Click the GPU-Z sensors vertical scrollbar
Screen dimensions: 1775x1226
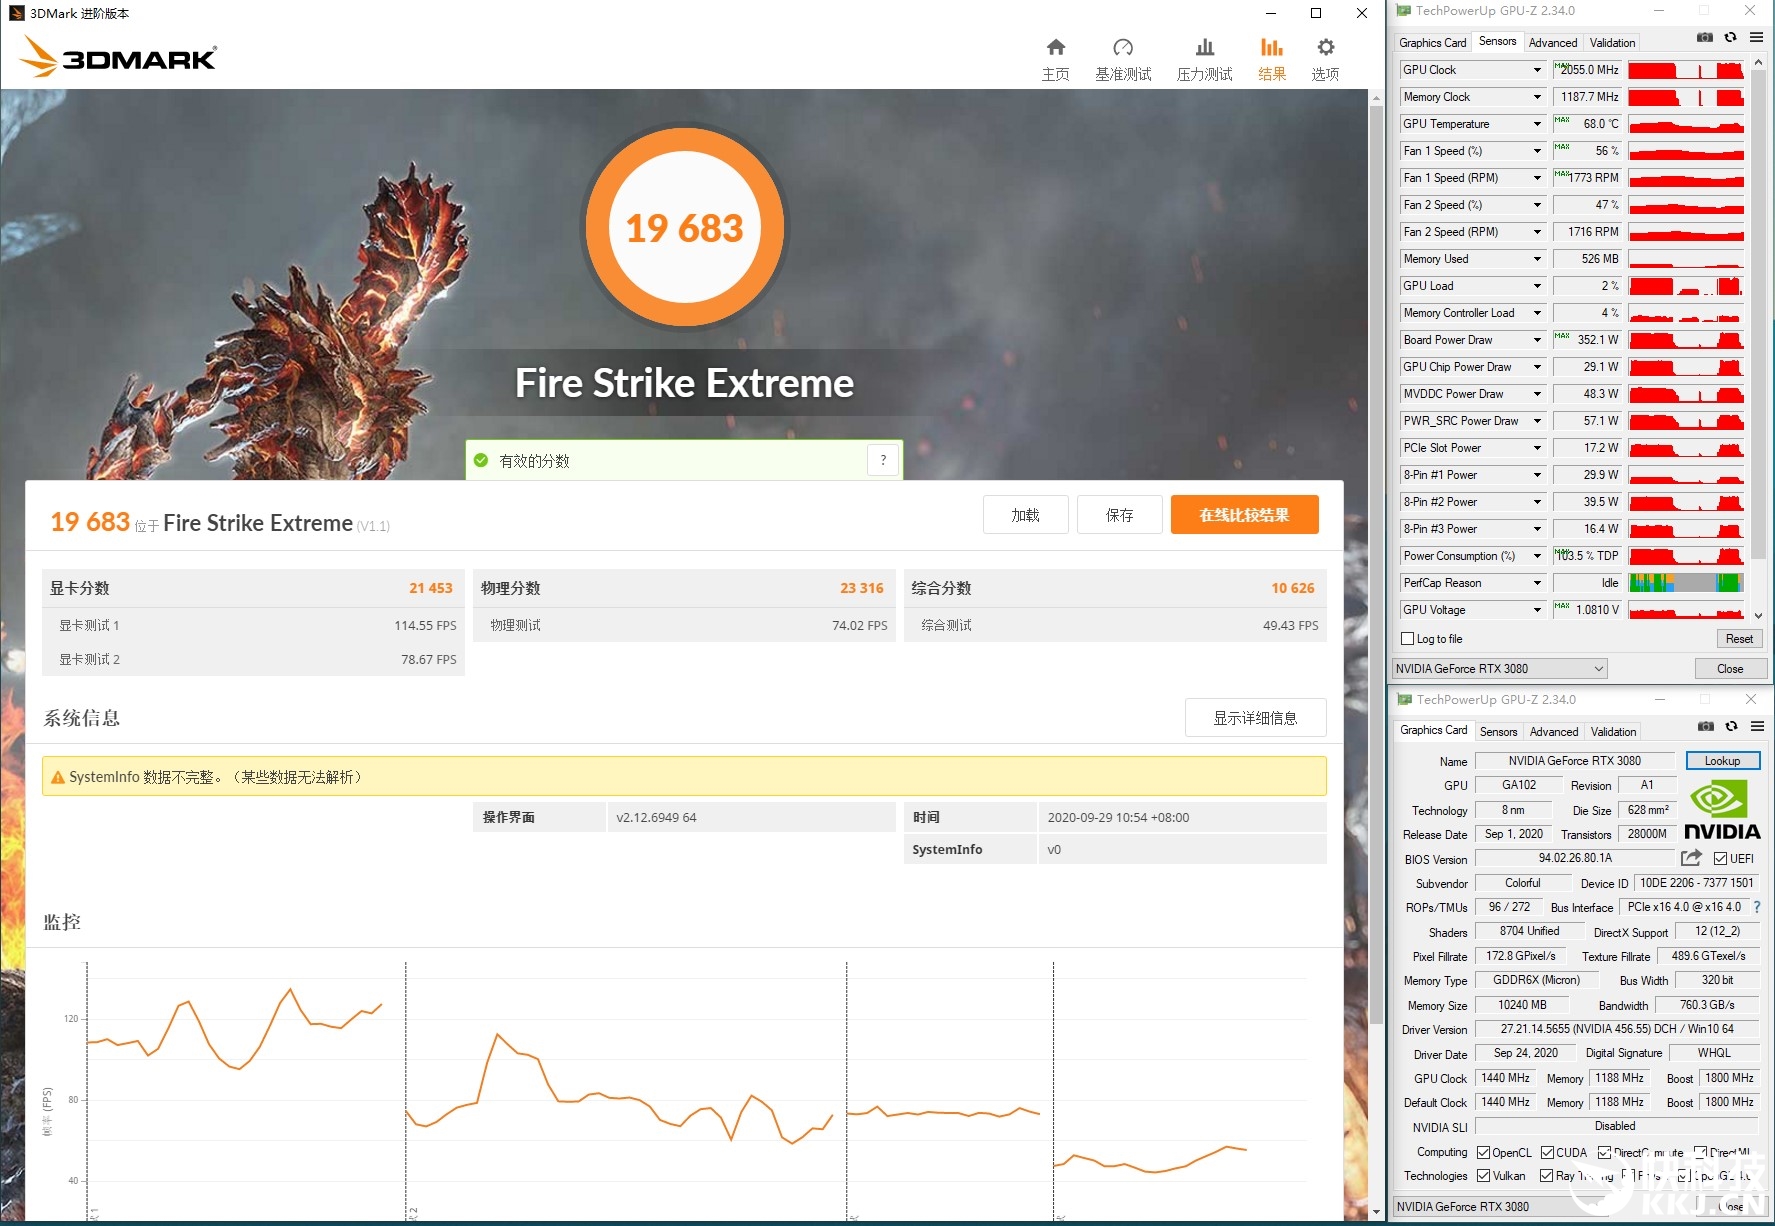(x=1759, y=300)
